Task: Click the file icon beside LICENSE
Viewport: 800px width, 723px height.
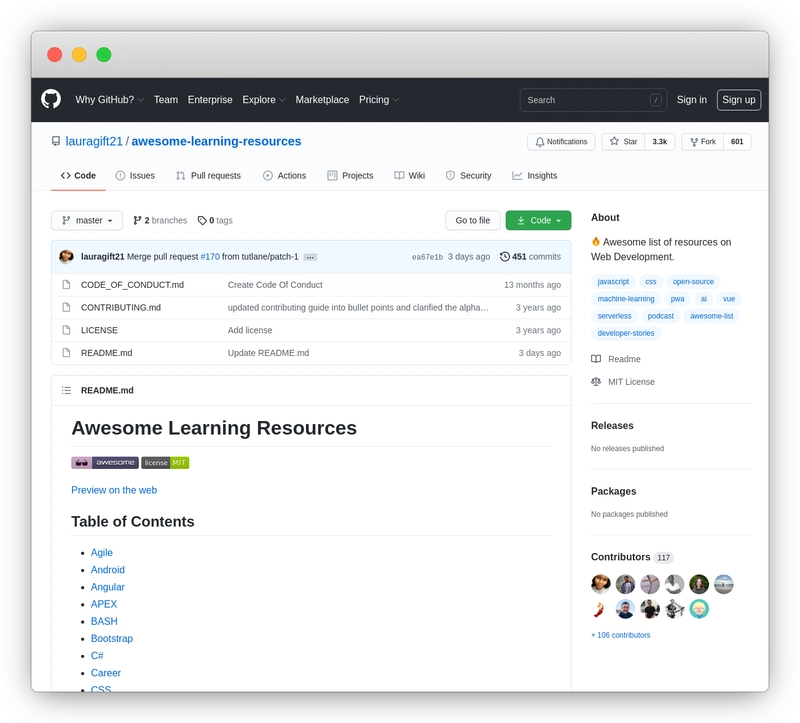Action: (66, 330)
